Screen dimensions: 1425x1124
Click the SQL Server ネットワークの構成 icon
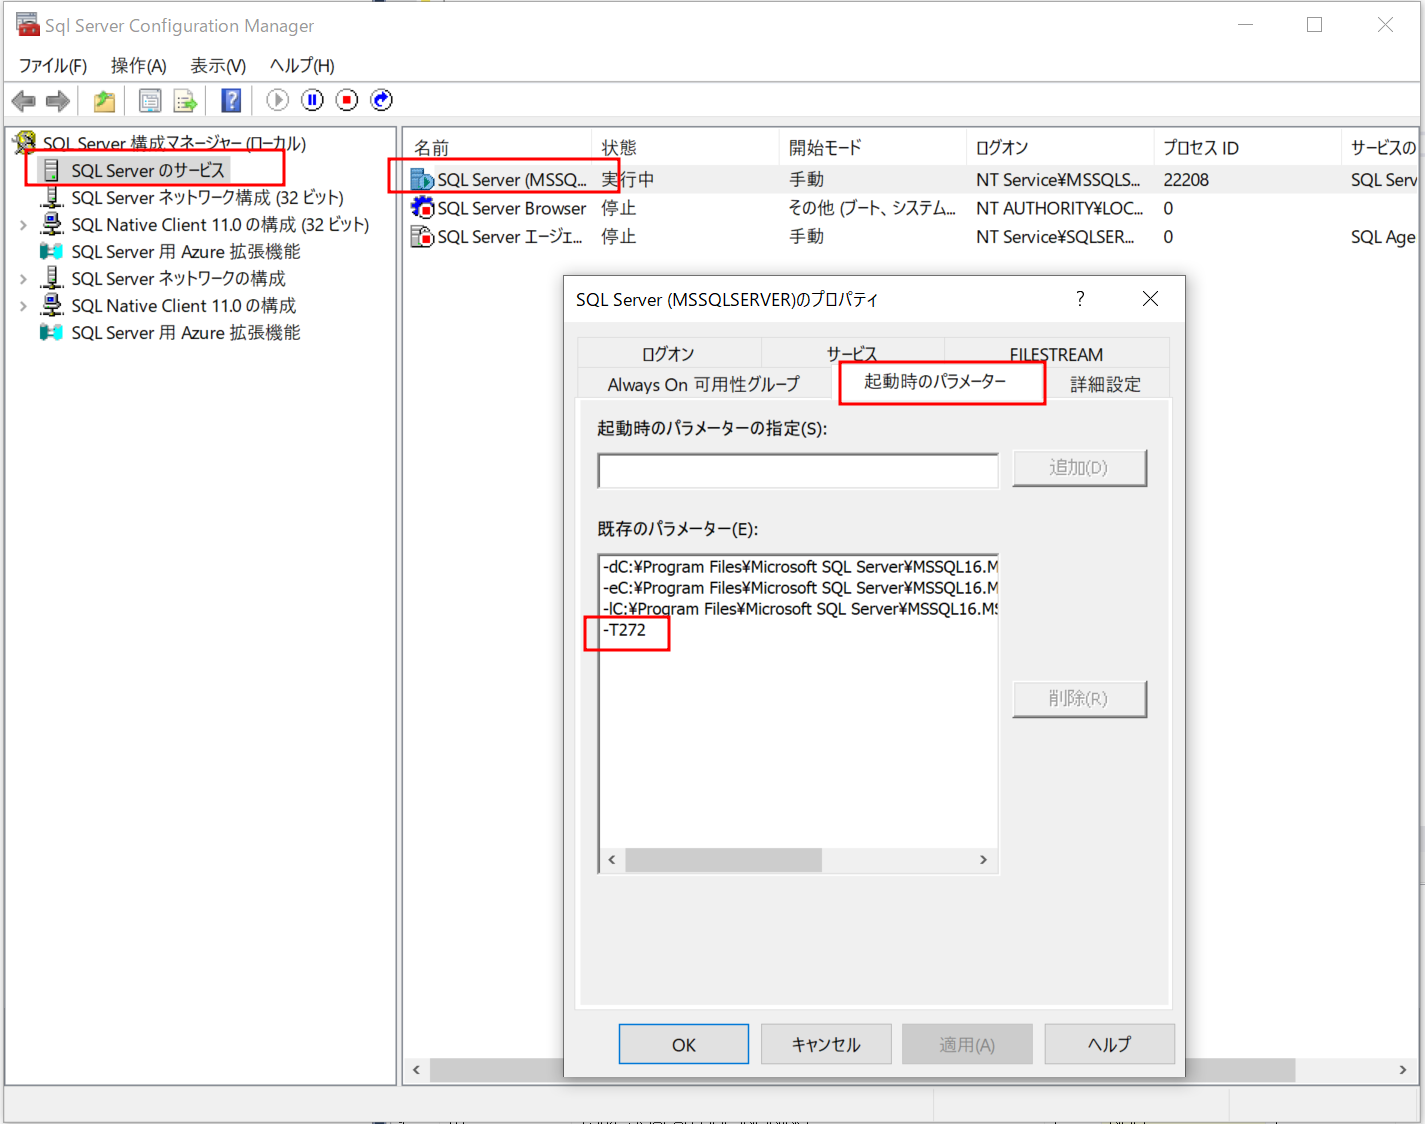(52, 279)
